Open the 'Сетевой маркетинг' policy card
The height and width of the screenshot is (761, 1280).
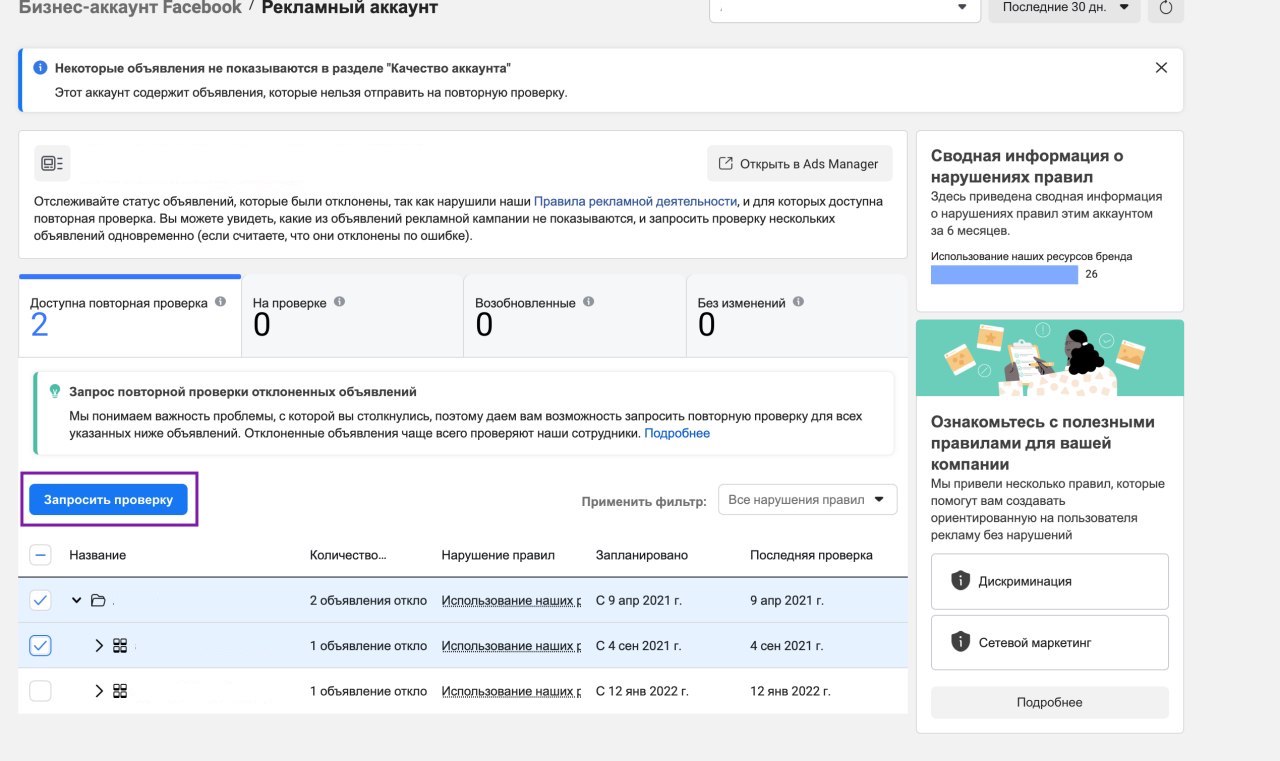[x=1049, y=642]
